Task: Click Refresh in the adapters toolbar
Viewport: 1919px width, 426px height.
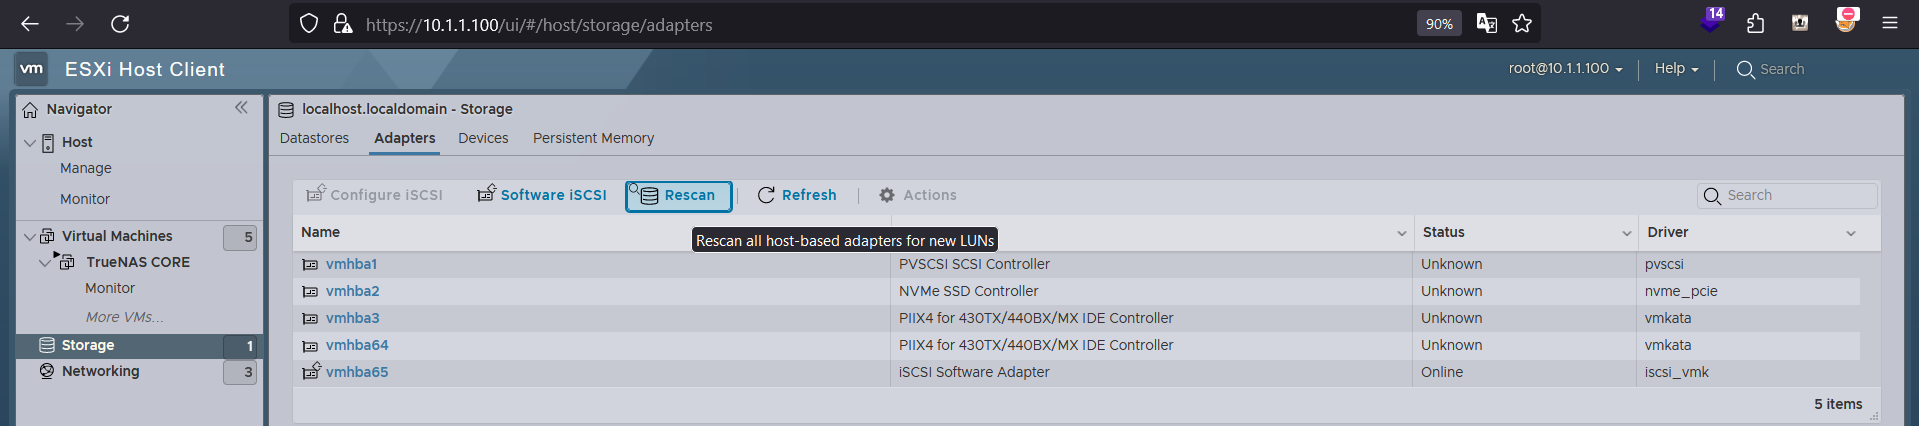Action: (797, 195)
